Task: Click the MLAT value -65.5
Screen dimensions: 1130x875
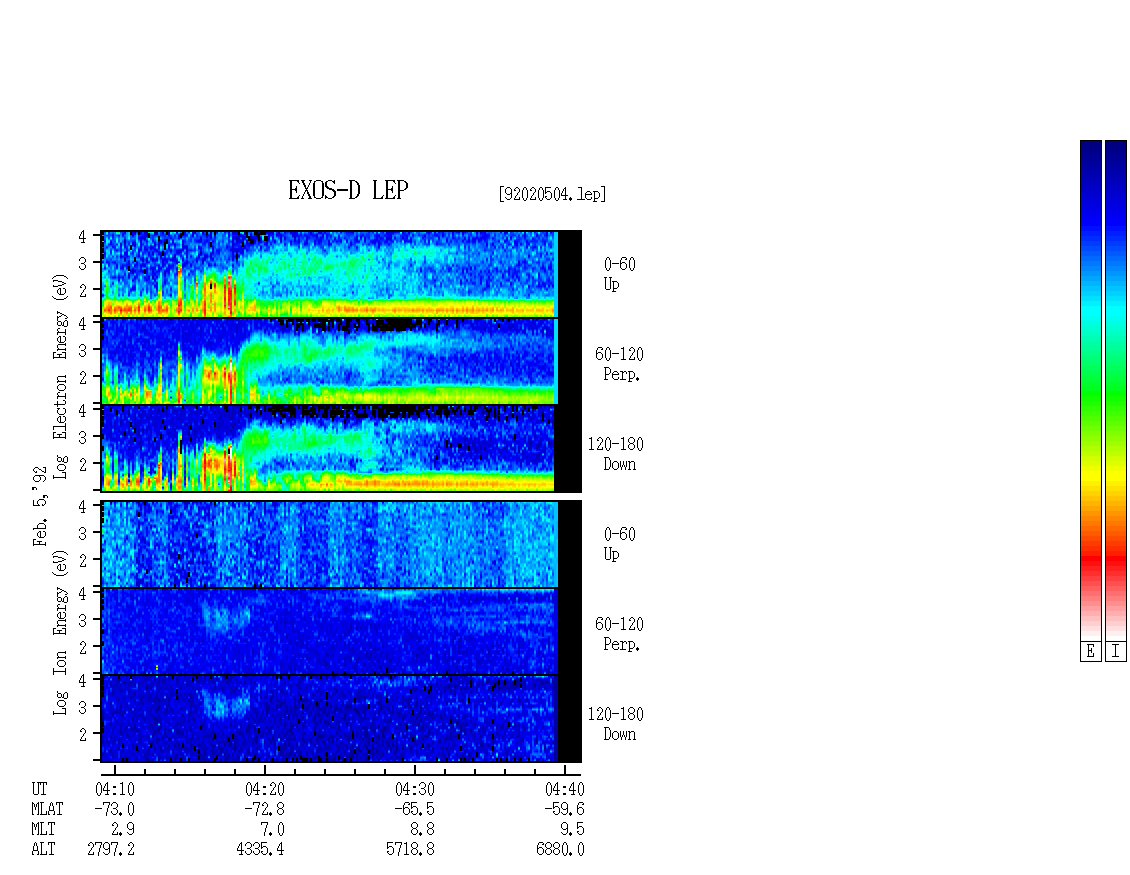Action: point(414,809)
